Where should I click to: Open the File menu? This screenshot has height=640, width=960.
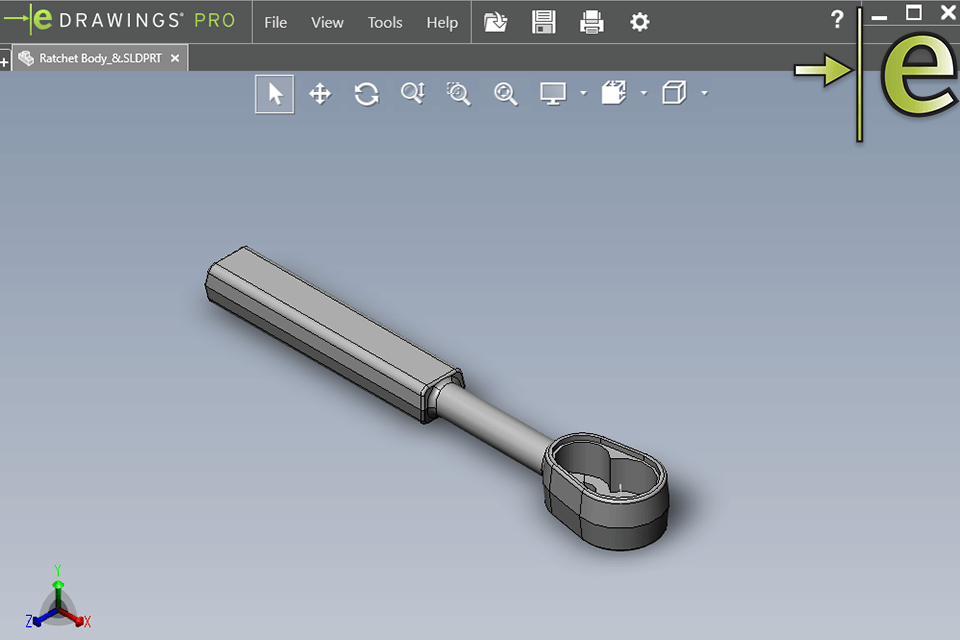click(x=275, y=22)
